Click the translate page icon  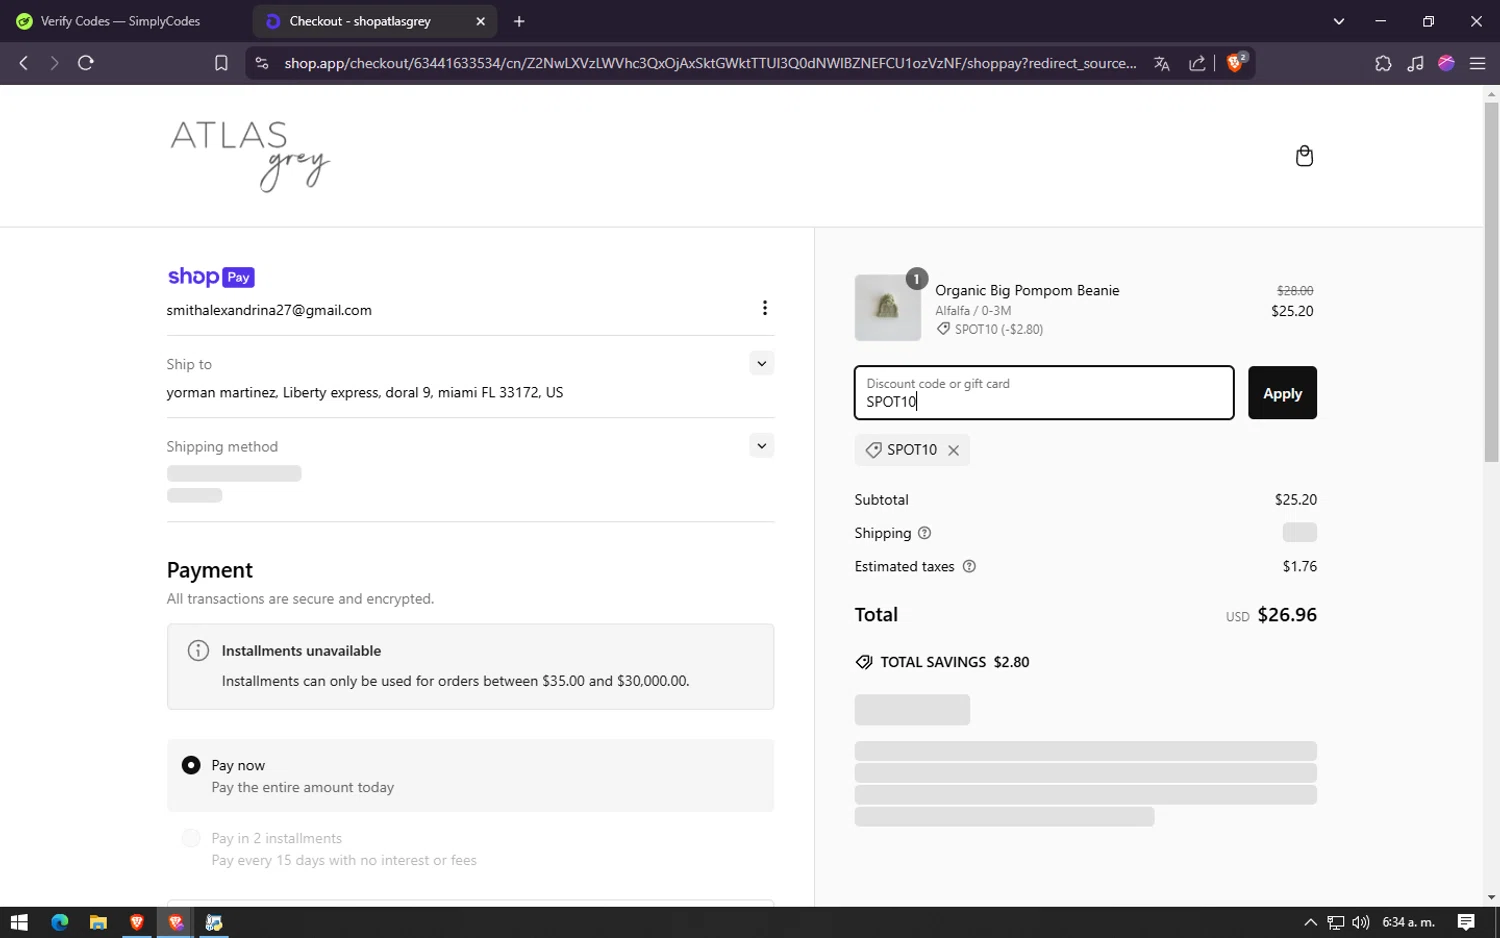1162,63
